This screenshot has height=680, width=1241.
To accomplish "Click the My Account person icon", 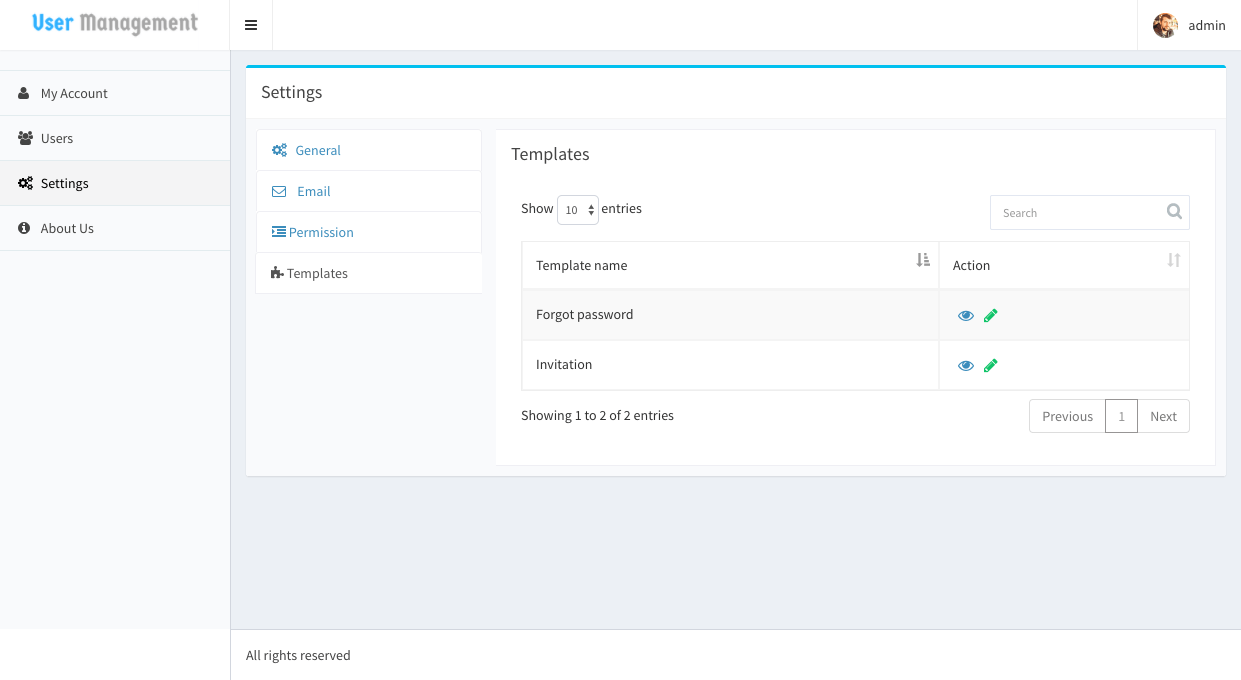I will pyautogui.click(x=24, y=93).
